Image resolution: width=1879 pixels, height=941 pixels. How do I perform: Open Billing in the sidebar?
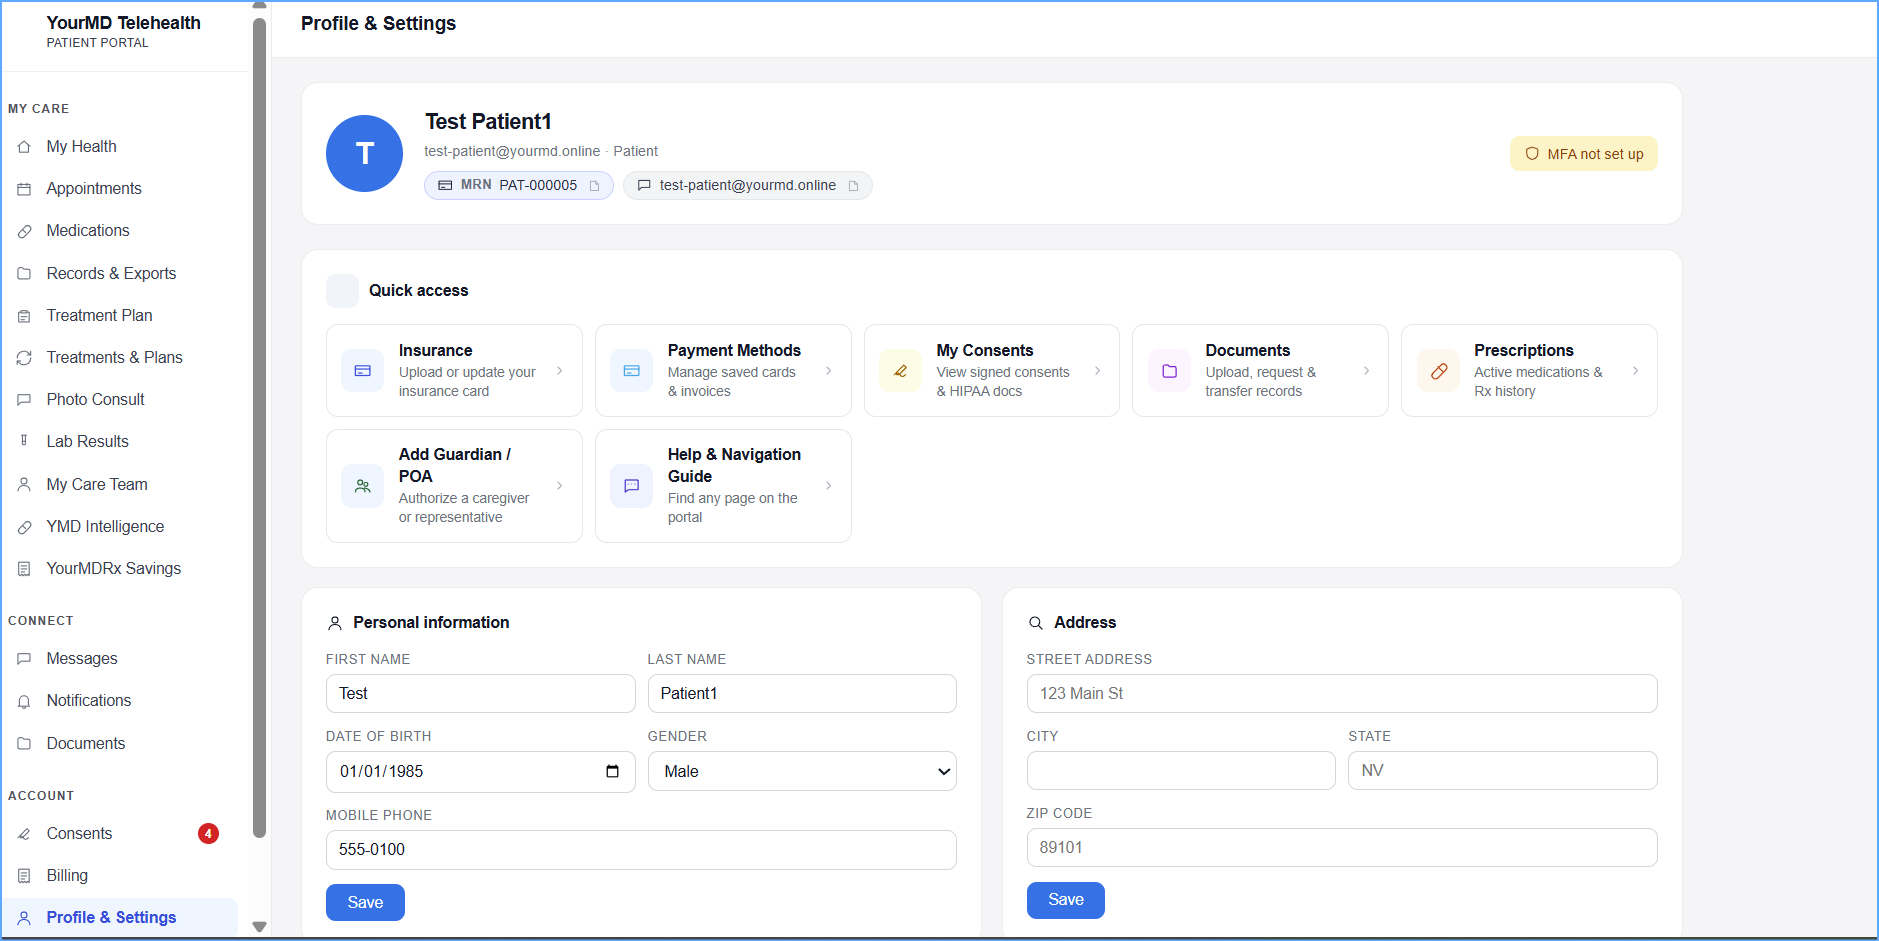pos(120,876)
